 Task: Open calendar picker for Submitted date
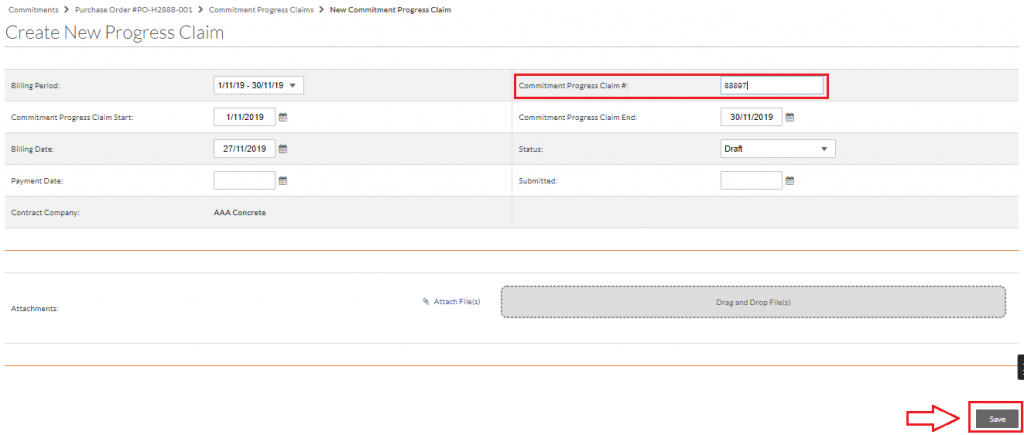coord(790,181)
